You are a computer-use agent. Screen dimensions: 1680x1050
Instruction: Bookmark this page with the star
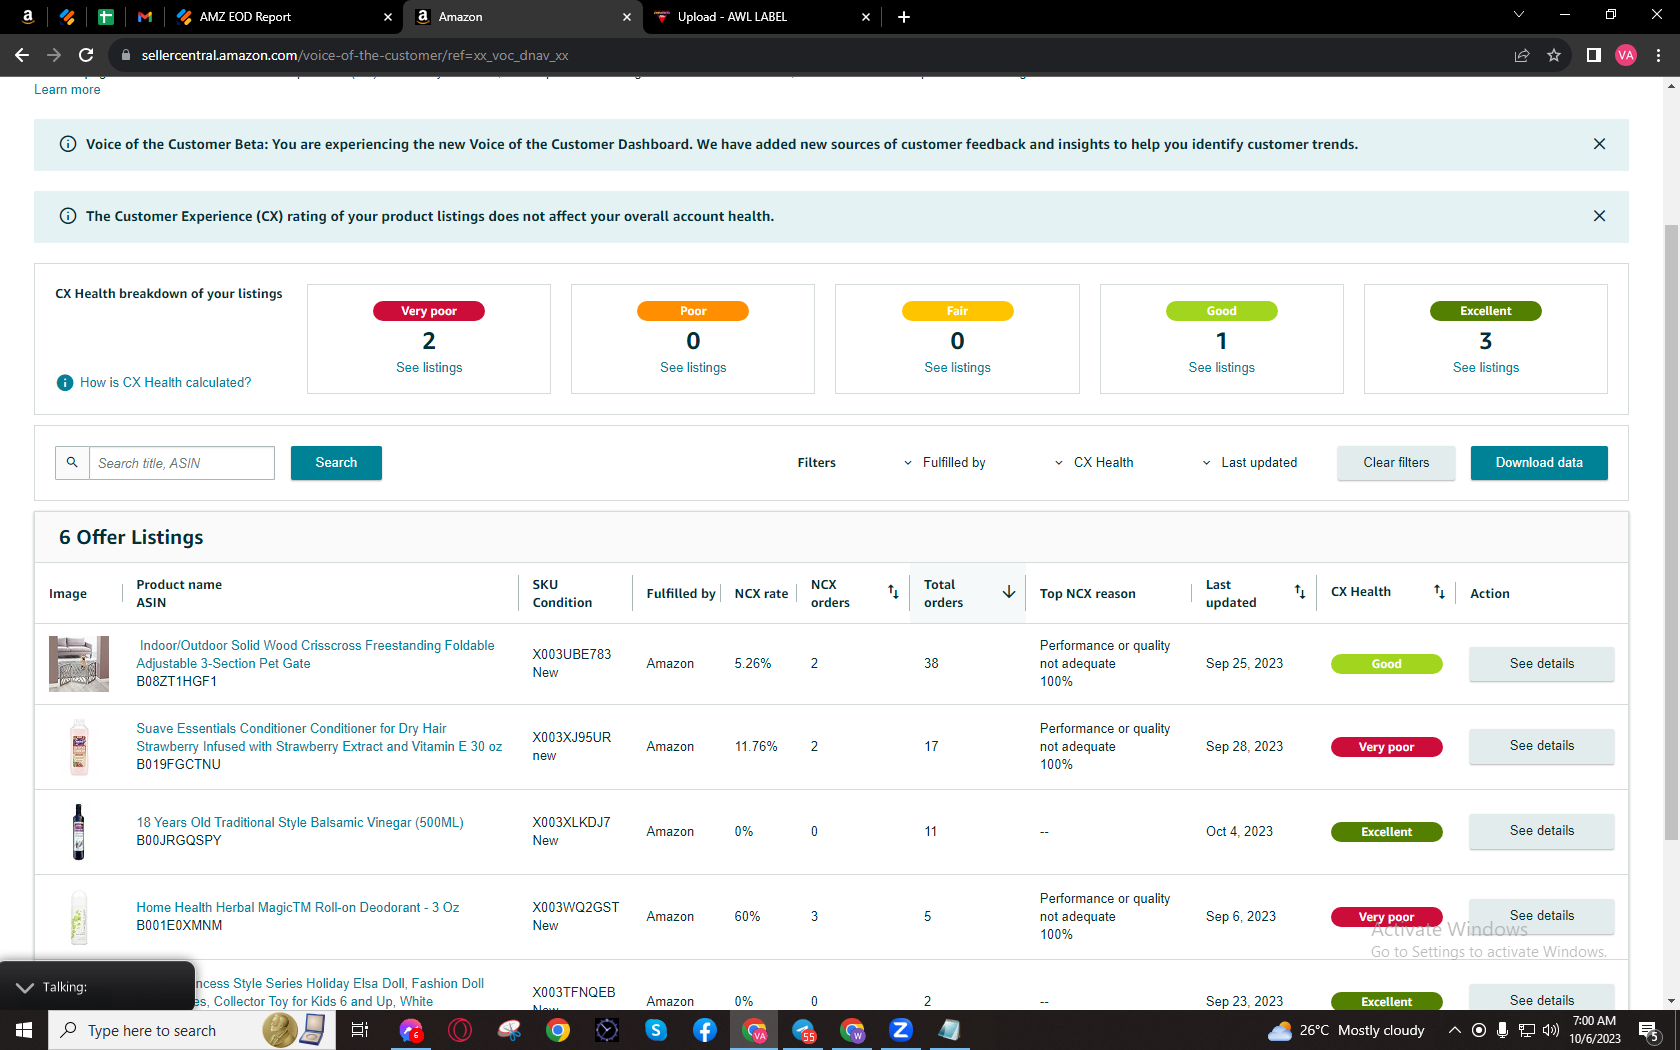1554,55
